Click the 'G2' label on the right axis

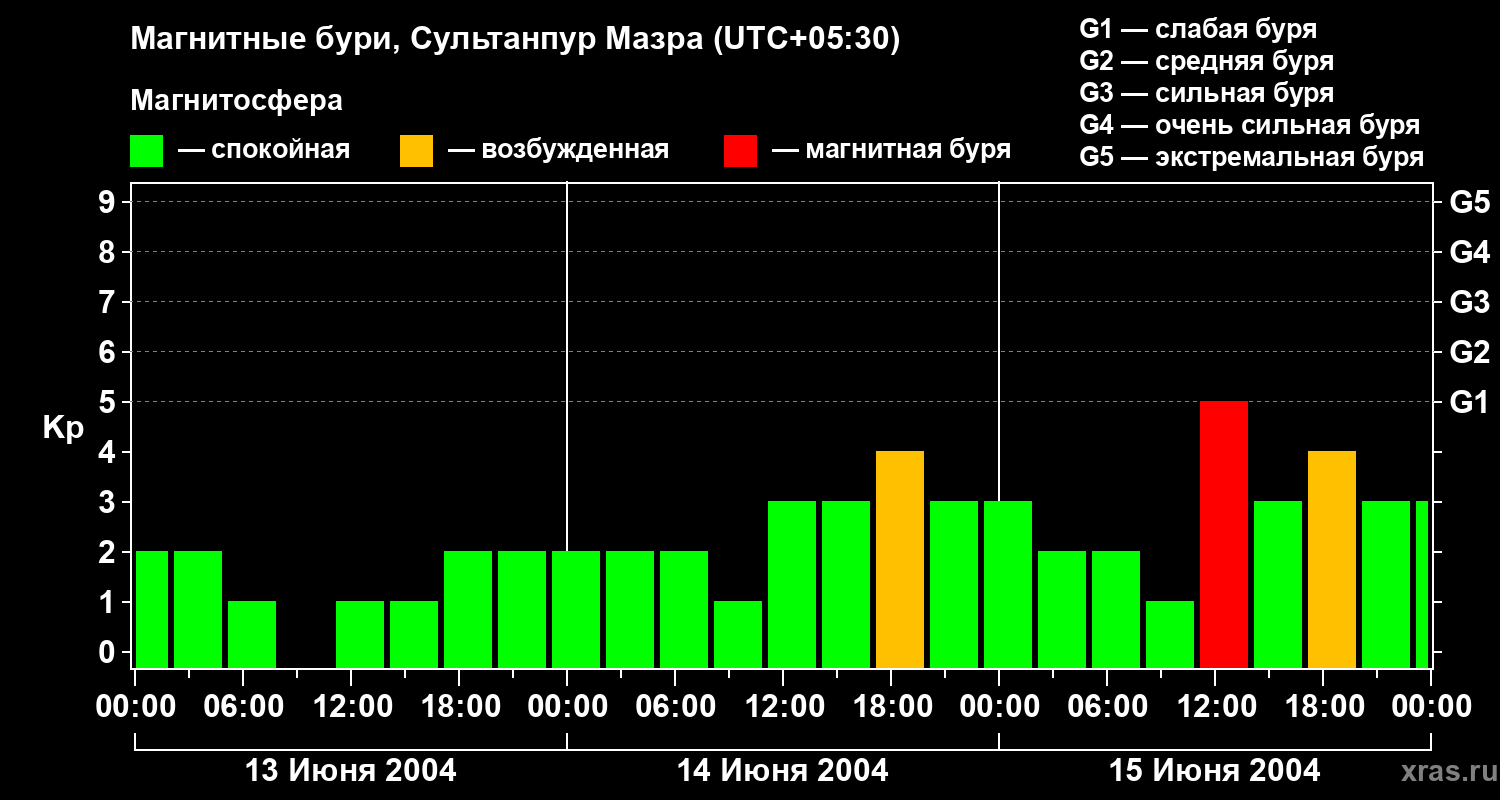pos(1470,352)
